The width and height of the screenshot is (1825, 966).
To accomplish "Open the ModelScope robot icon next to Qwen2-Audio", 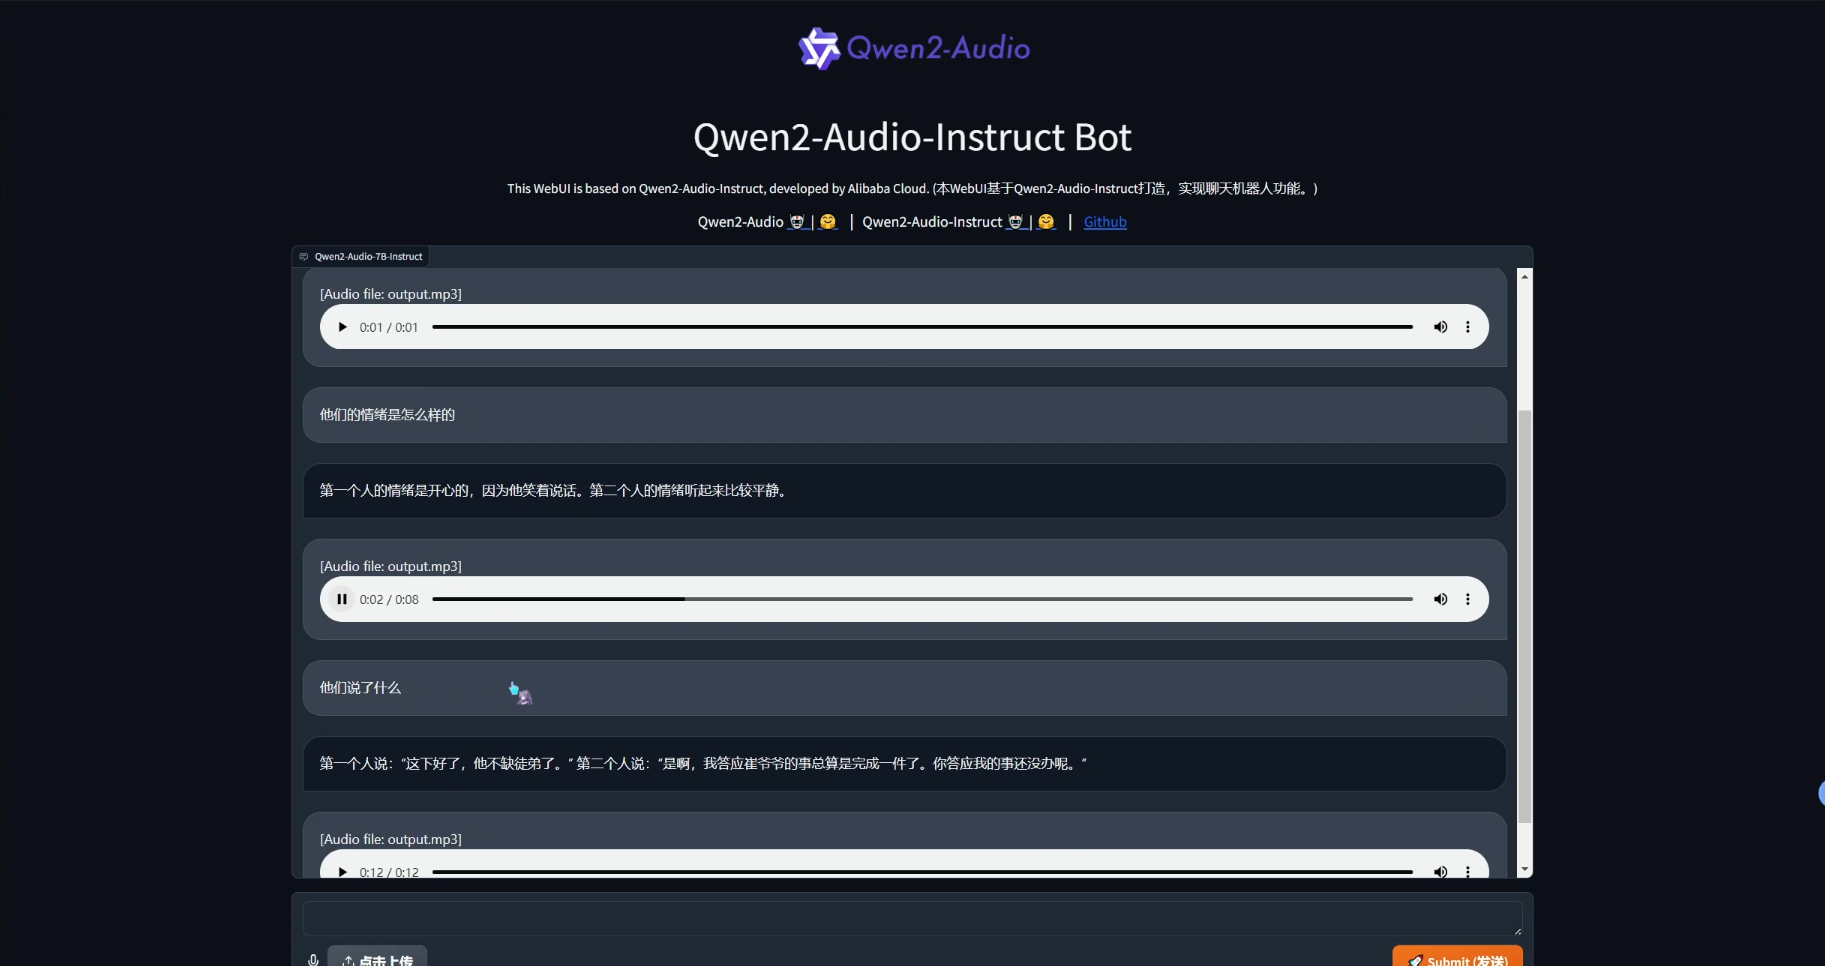I will (797, 222).
